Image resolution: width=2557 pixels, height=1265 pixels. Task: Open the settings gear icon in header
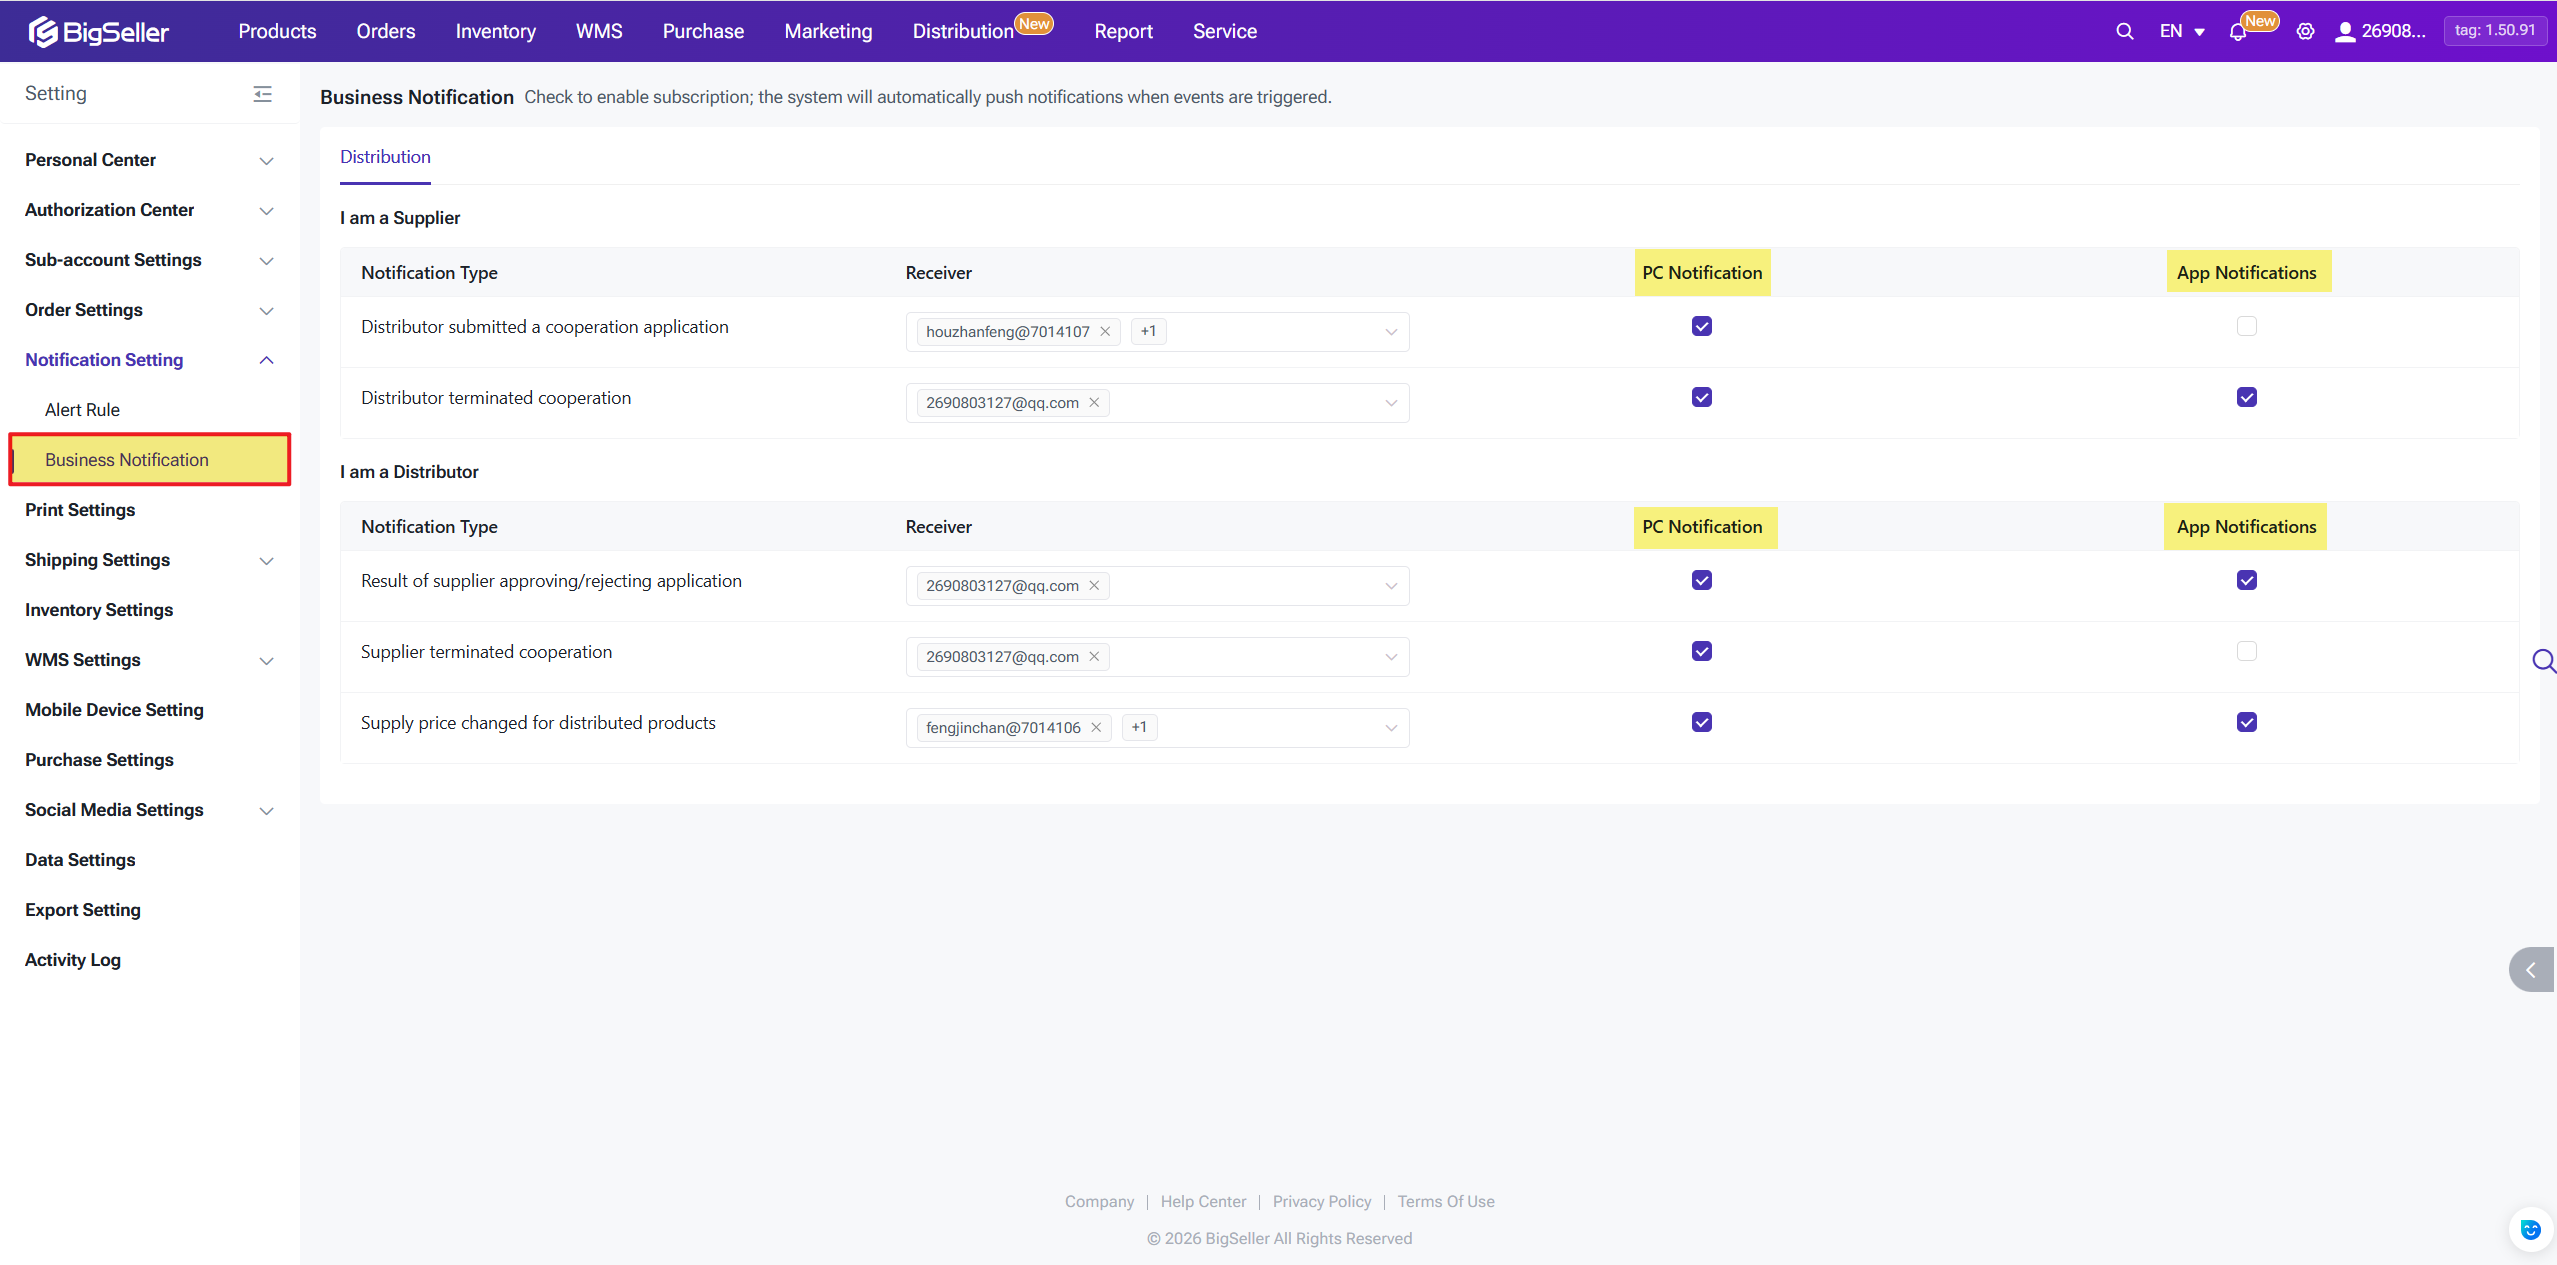tap(2305, 31)
